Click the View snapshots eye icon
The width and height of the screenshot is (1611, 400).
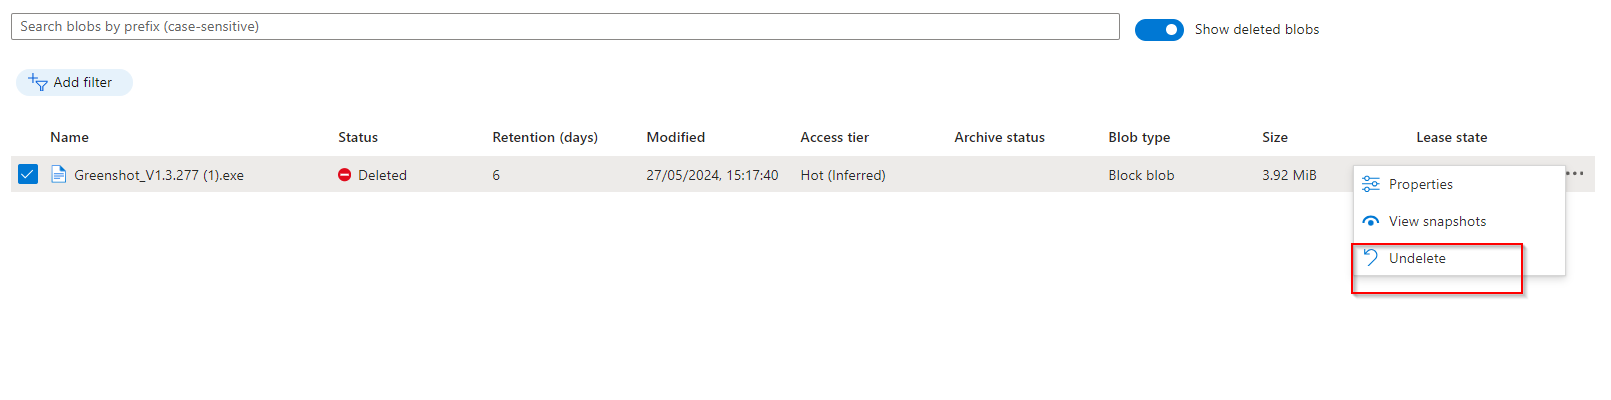tap(1371, 221)
